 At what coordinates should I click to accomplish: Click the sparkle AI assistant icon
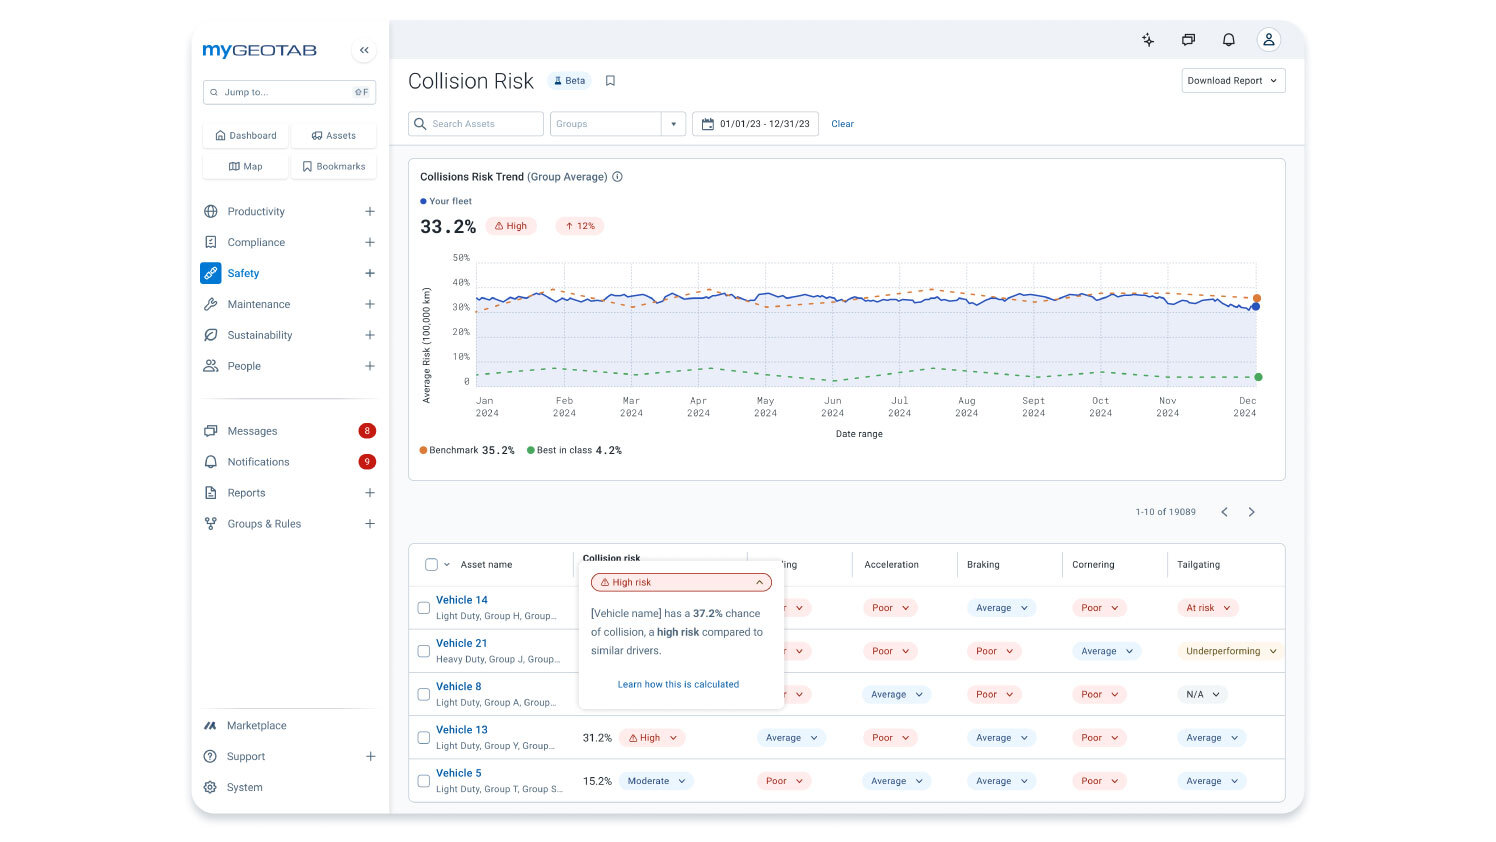click(x=1148, y=40)
